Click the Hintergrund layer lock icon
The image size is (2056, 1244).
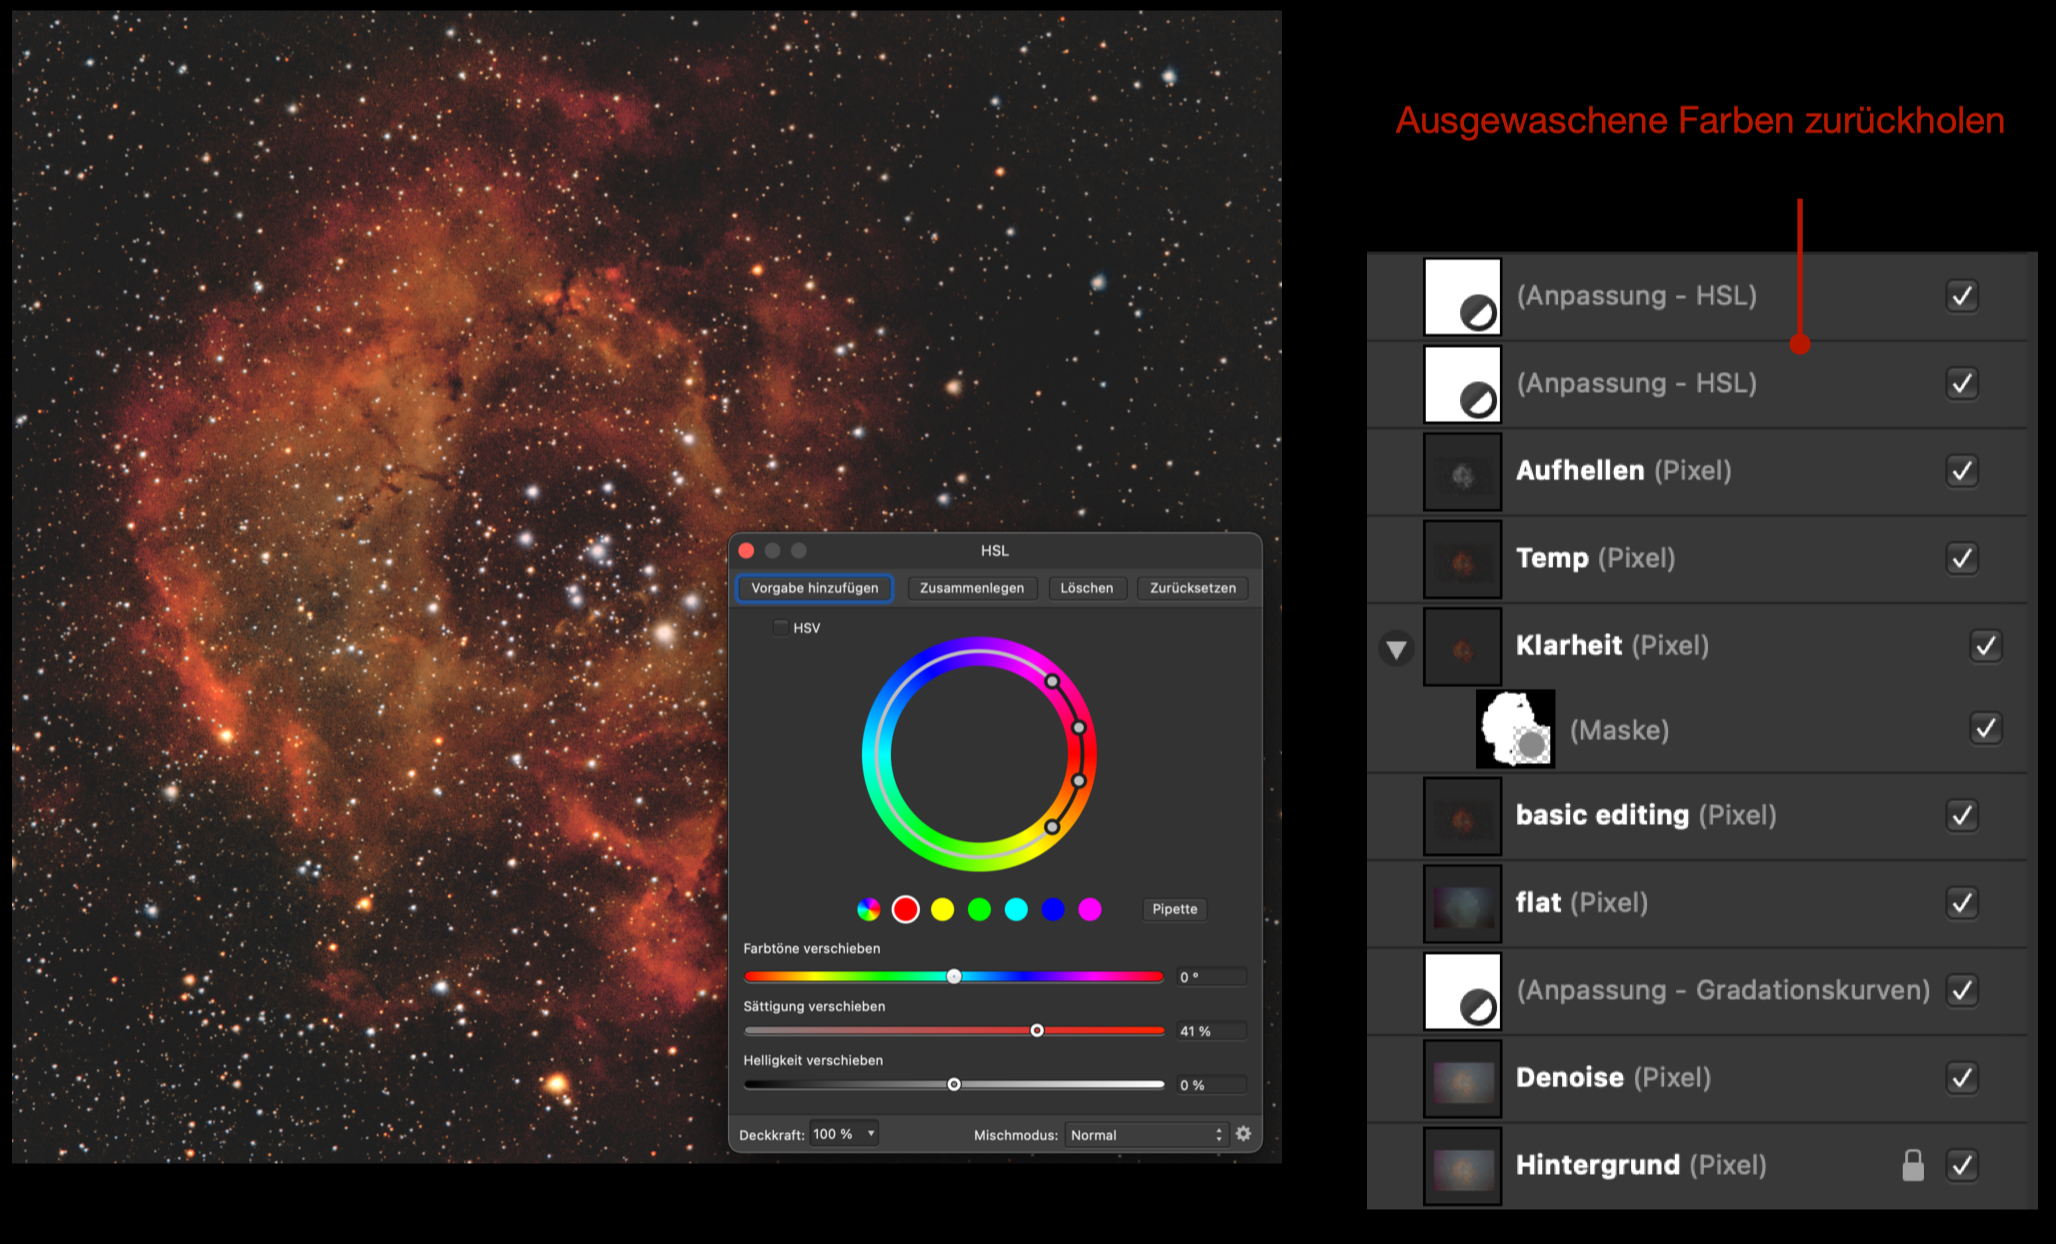[1912, 1165]
